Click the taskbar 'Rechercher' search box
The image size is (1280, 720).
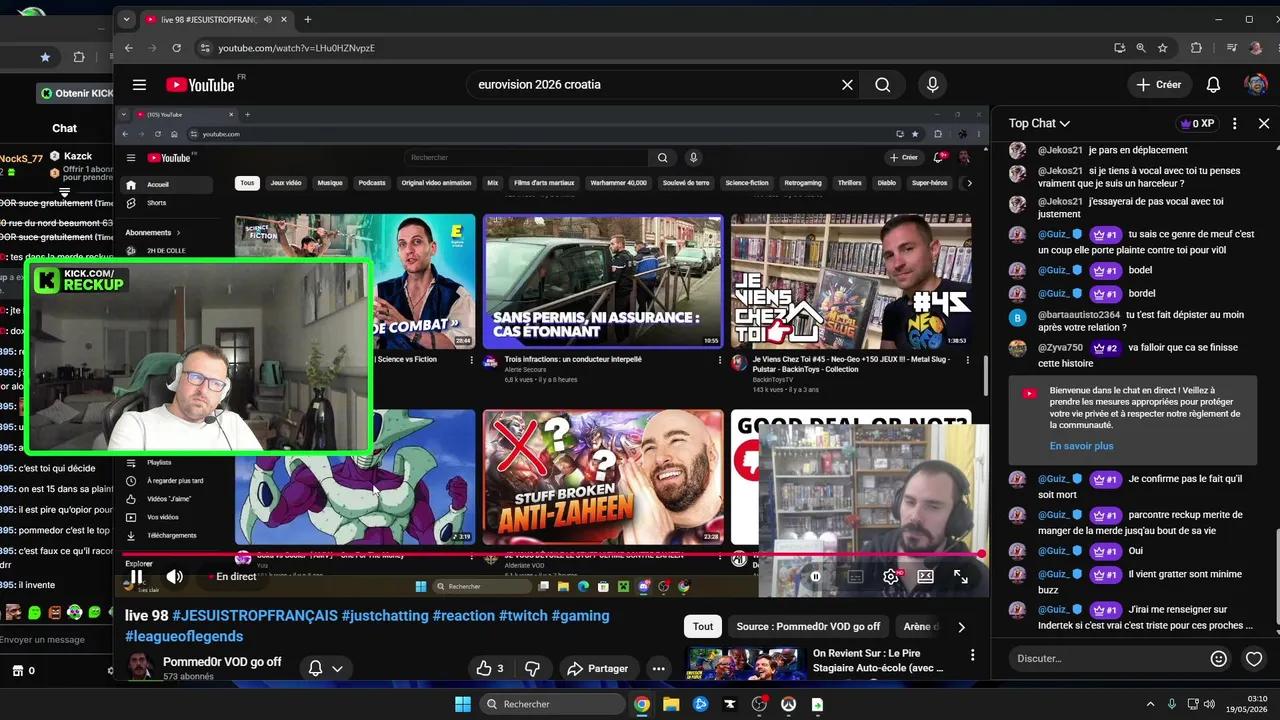[552, 704]
